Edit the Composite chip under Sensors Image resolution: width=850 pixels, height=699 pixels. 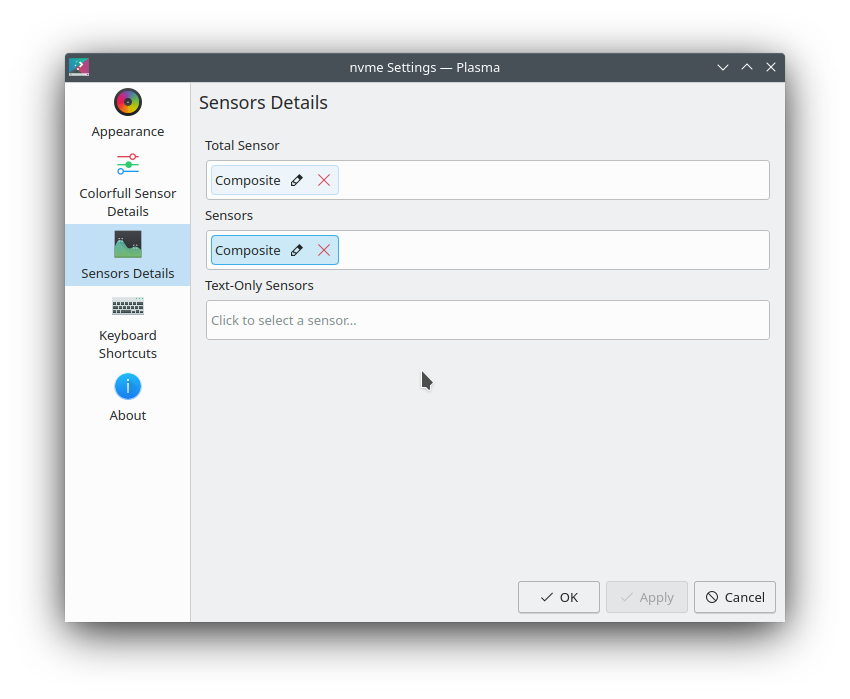click(x=296, y=251)
